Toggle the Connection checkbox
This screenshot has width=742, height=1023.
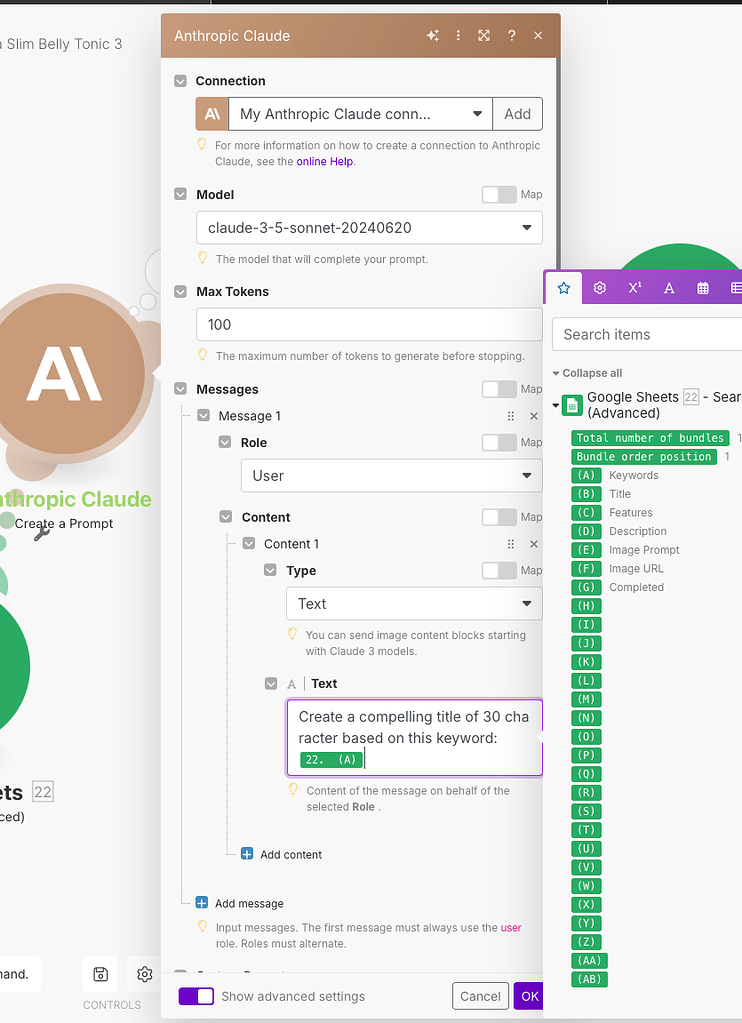pos(180,81)
